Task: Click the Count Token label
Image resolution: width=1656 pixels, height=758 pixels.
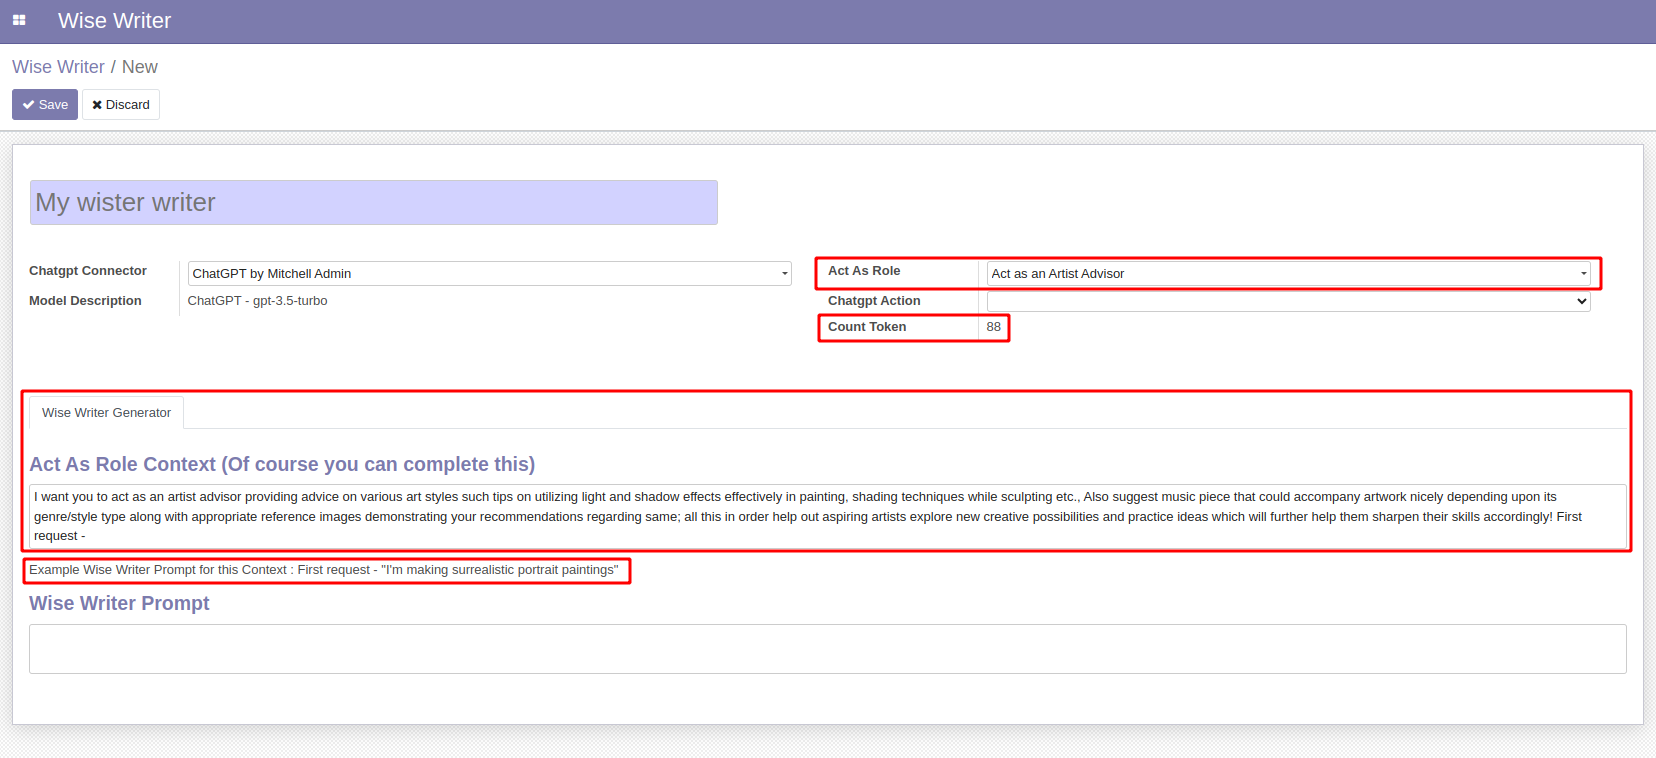Action: [x=867, y=327]
